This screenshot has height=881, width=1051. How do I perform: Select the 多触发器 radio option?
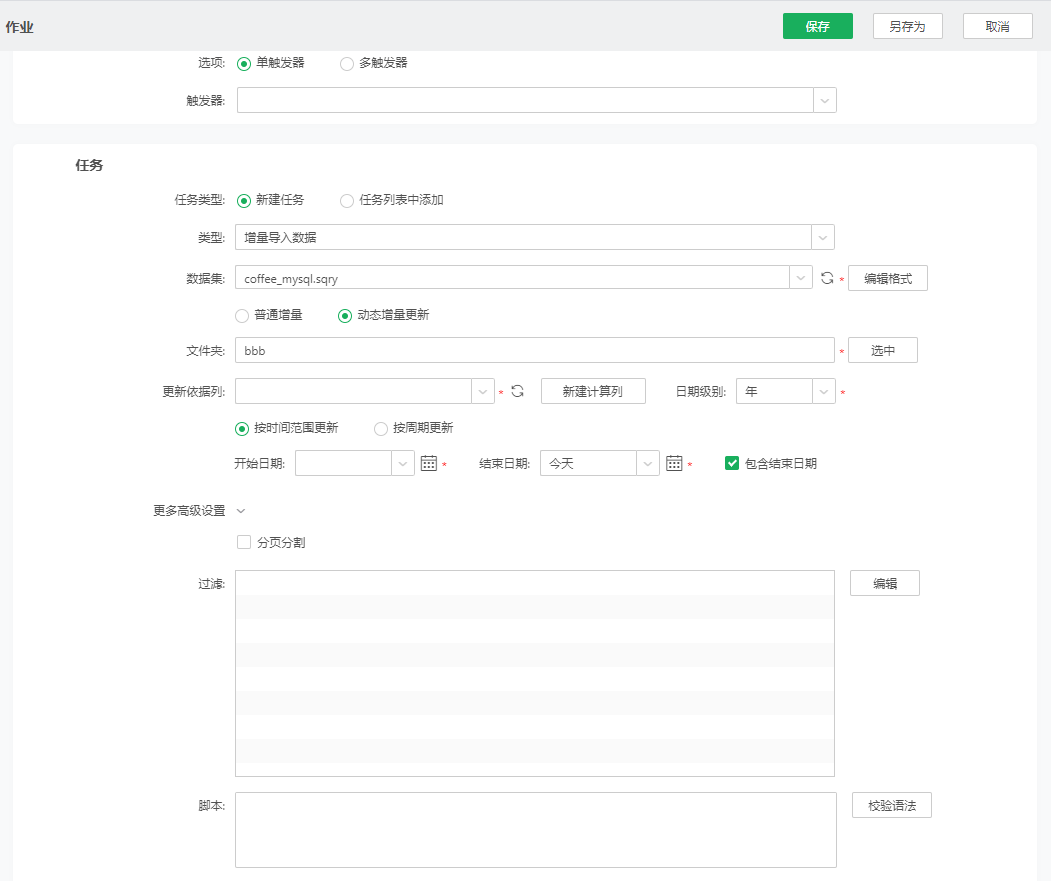[x=347, y=63]
